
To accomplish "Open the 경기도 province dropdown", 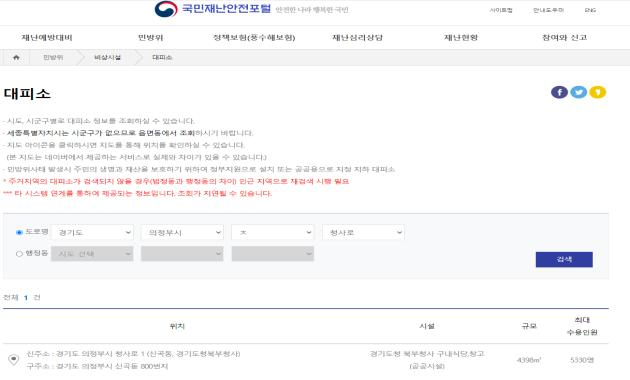I will [92, 233].
